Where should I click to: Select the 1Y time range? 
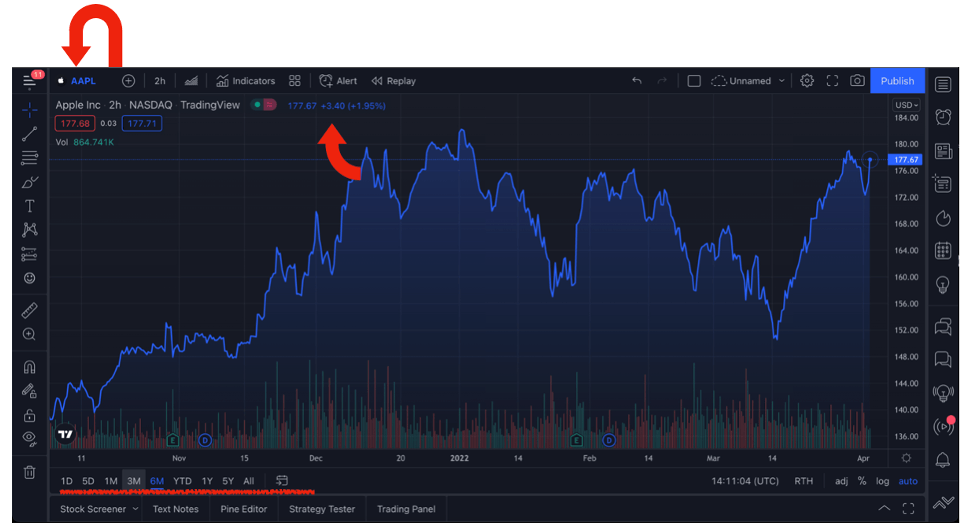(207, 481)
